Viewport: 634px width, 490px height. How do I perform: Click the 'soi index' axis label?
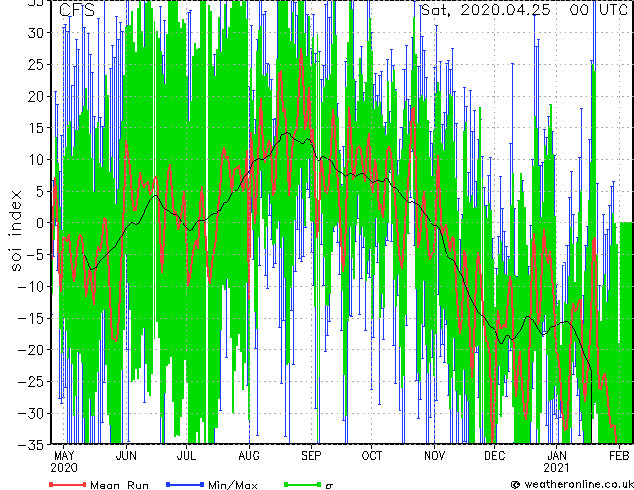coord(15,231)
